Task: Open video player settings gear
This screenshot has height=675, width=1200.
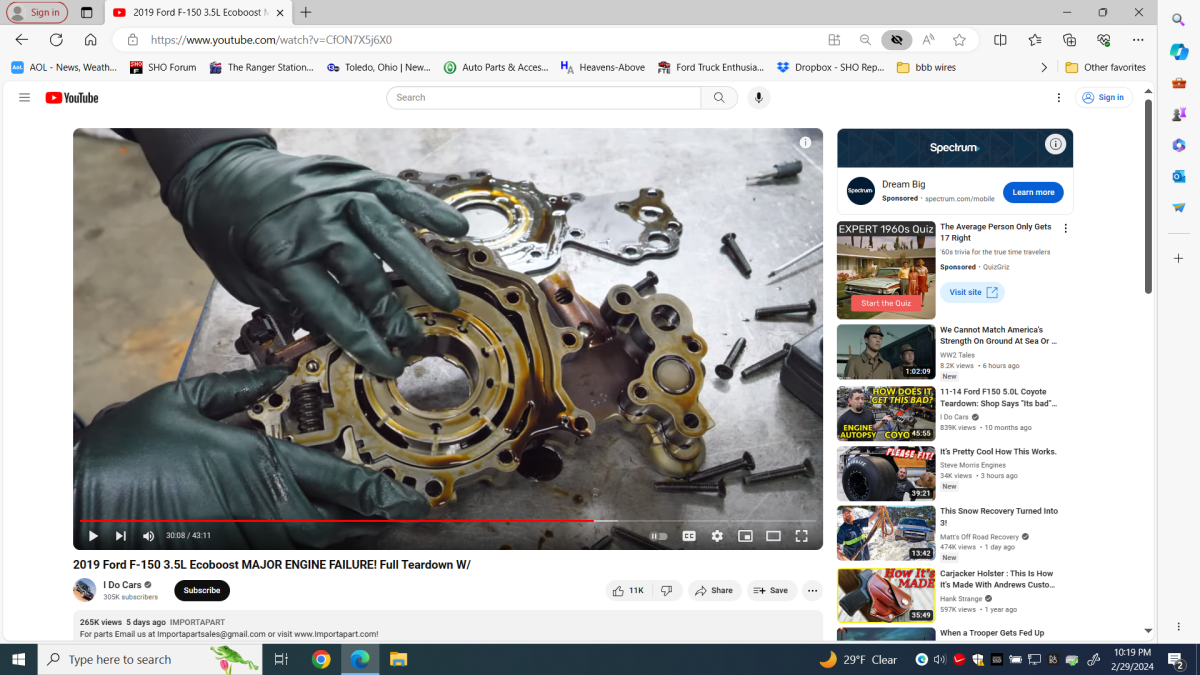Action: pos(717,536)
